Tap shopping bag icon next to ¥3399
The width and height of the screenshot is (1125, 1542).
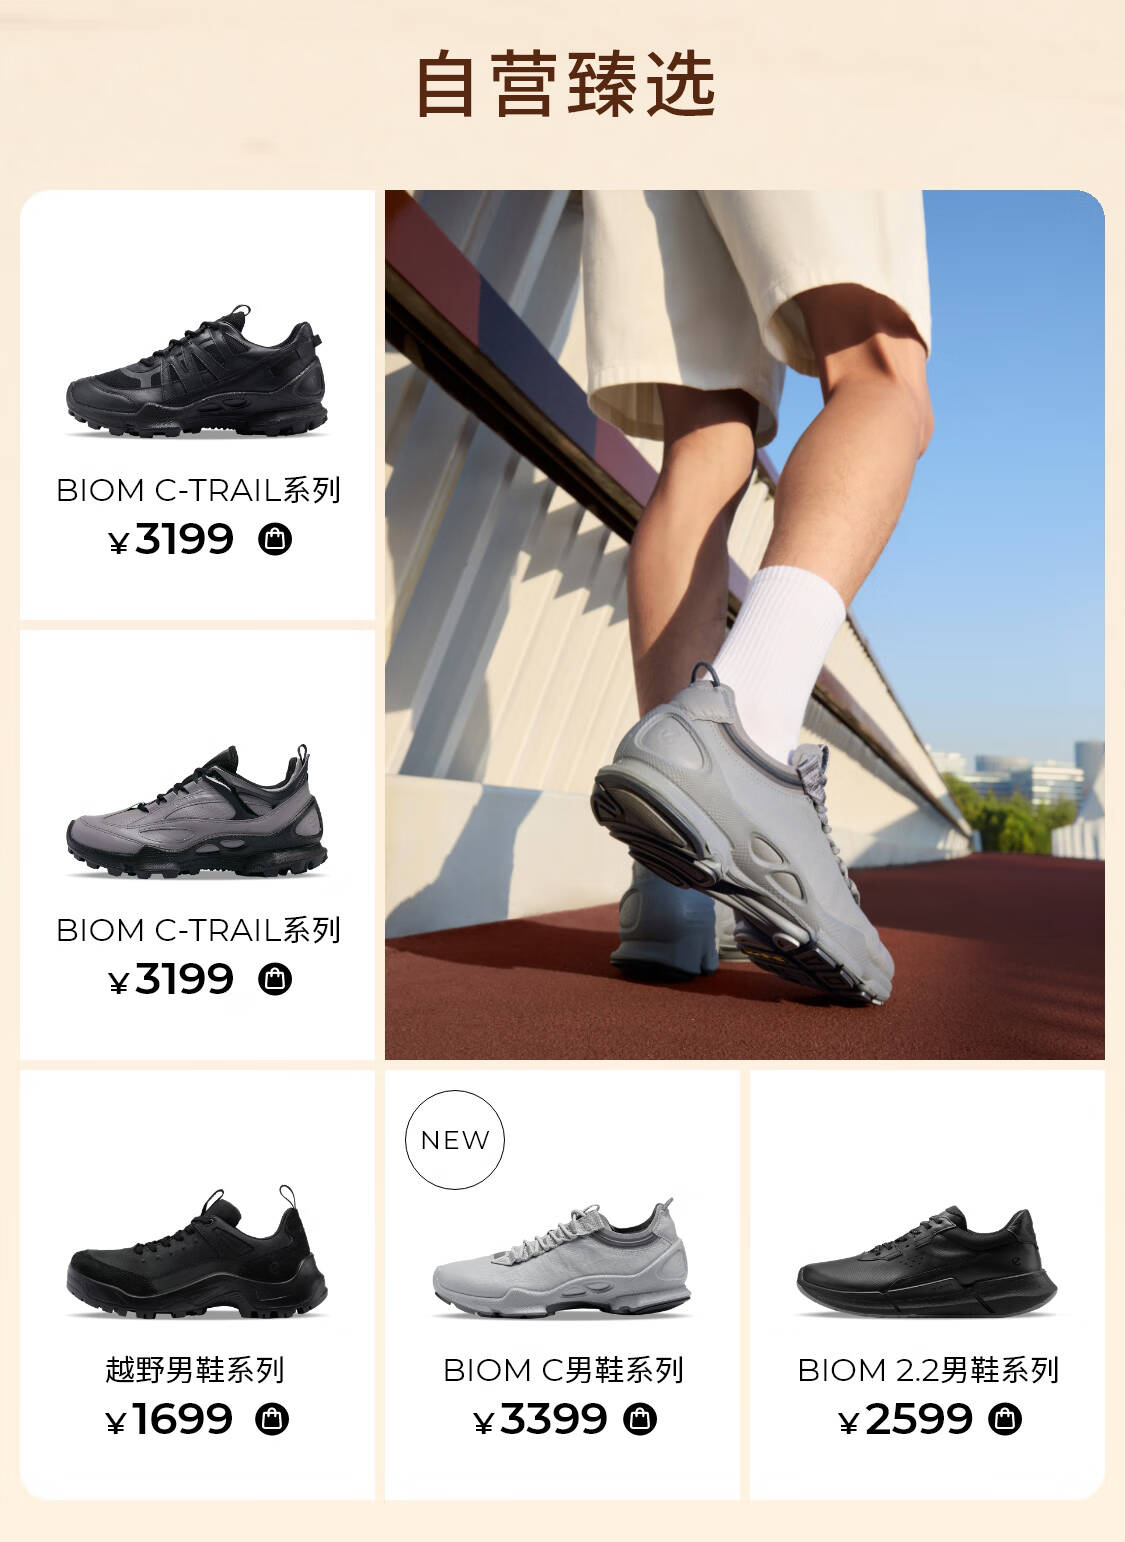pos(640,1419)
